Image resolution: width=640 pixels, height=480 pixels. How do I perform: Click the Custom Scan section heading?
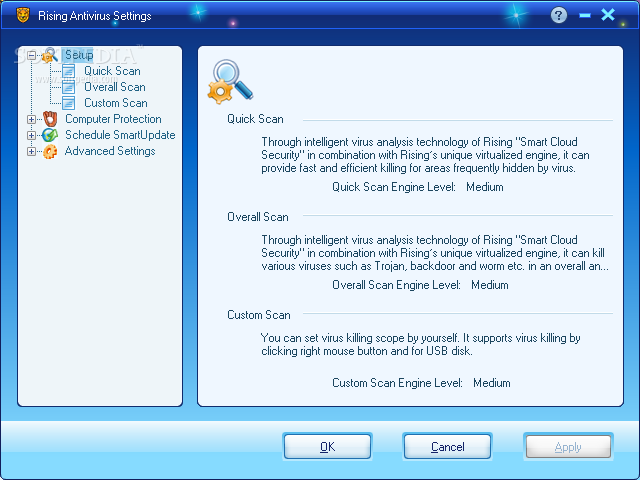click(259, 315)
